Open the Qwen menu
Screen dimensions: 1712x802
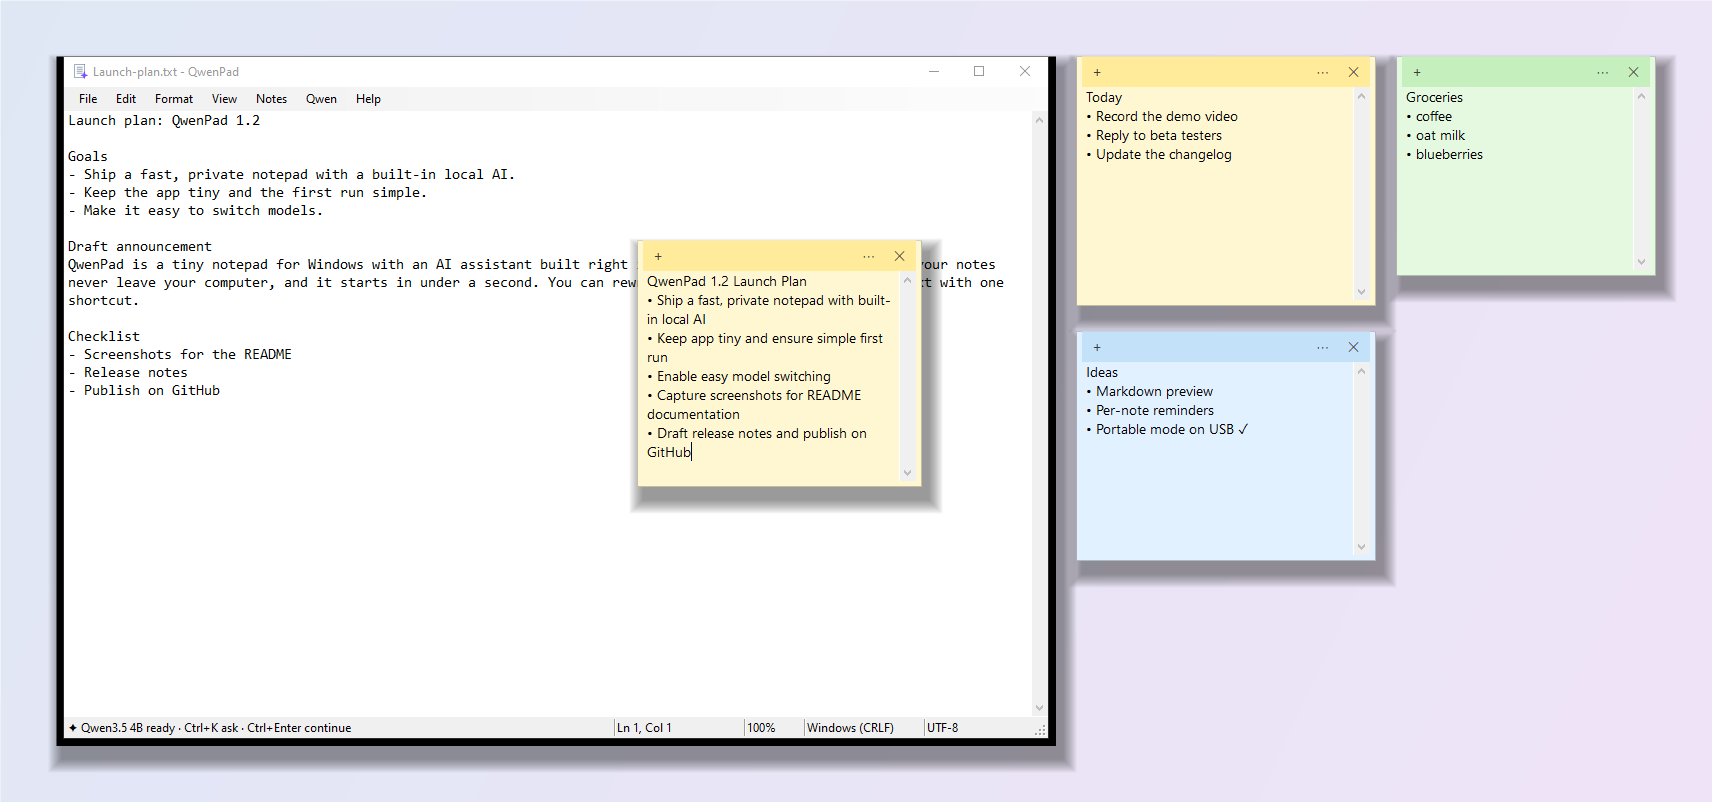coord(321,99)
